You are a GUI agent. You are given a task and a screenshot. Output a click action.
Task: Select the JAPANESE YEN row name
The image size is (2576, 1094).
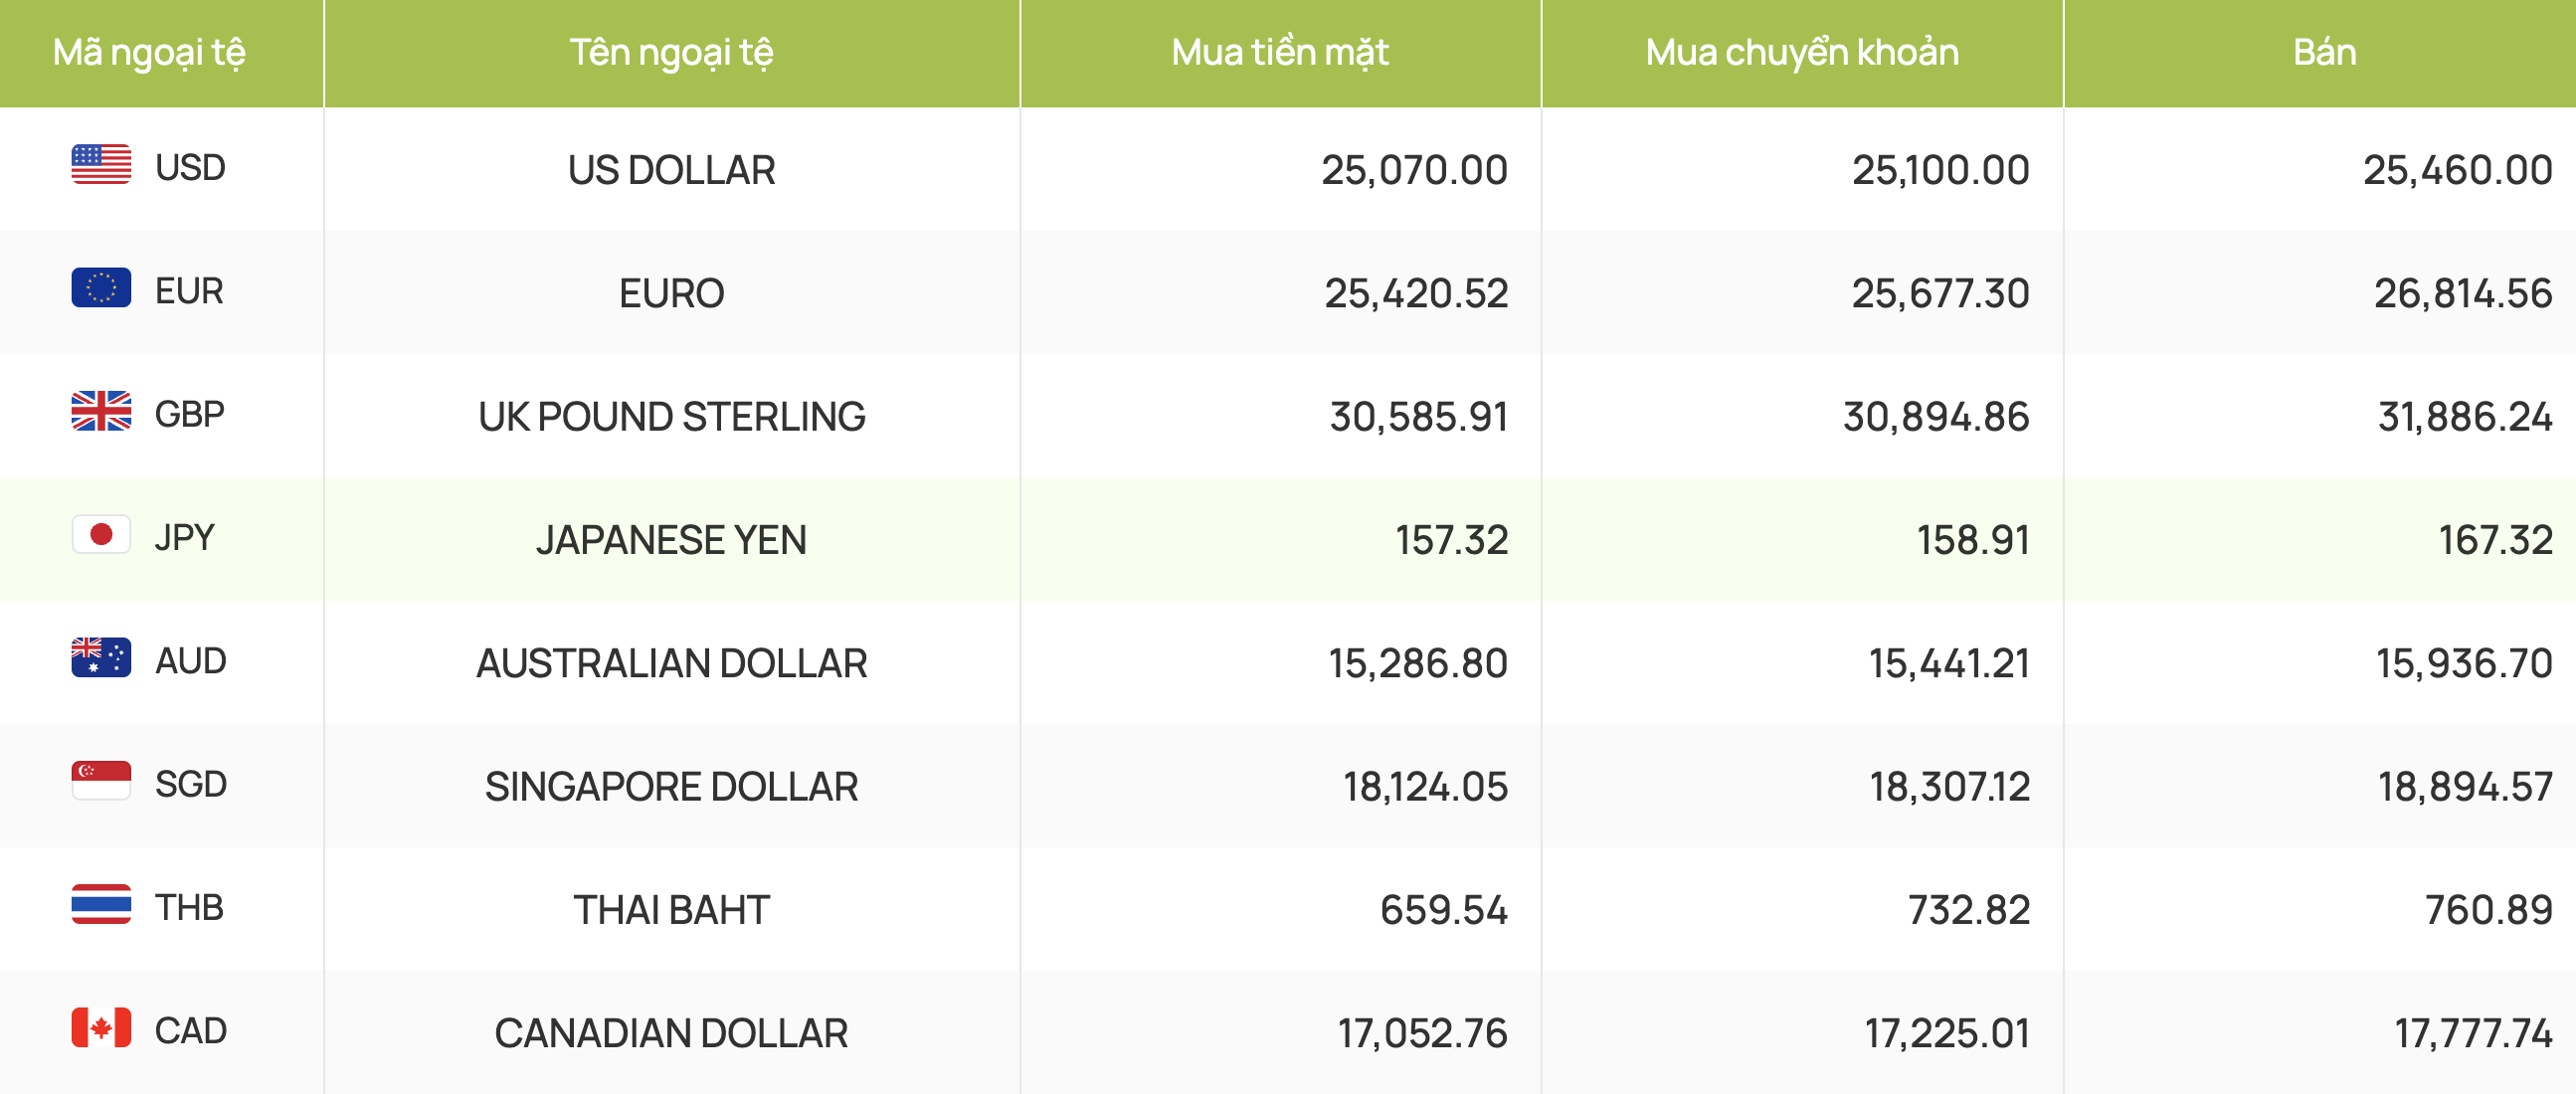point(671,540)
